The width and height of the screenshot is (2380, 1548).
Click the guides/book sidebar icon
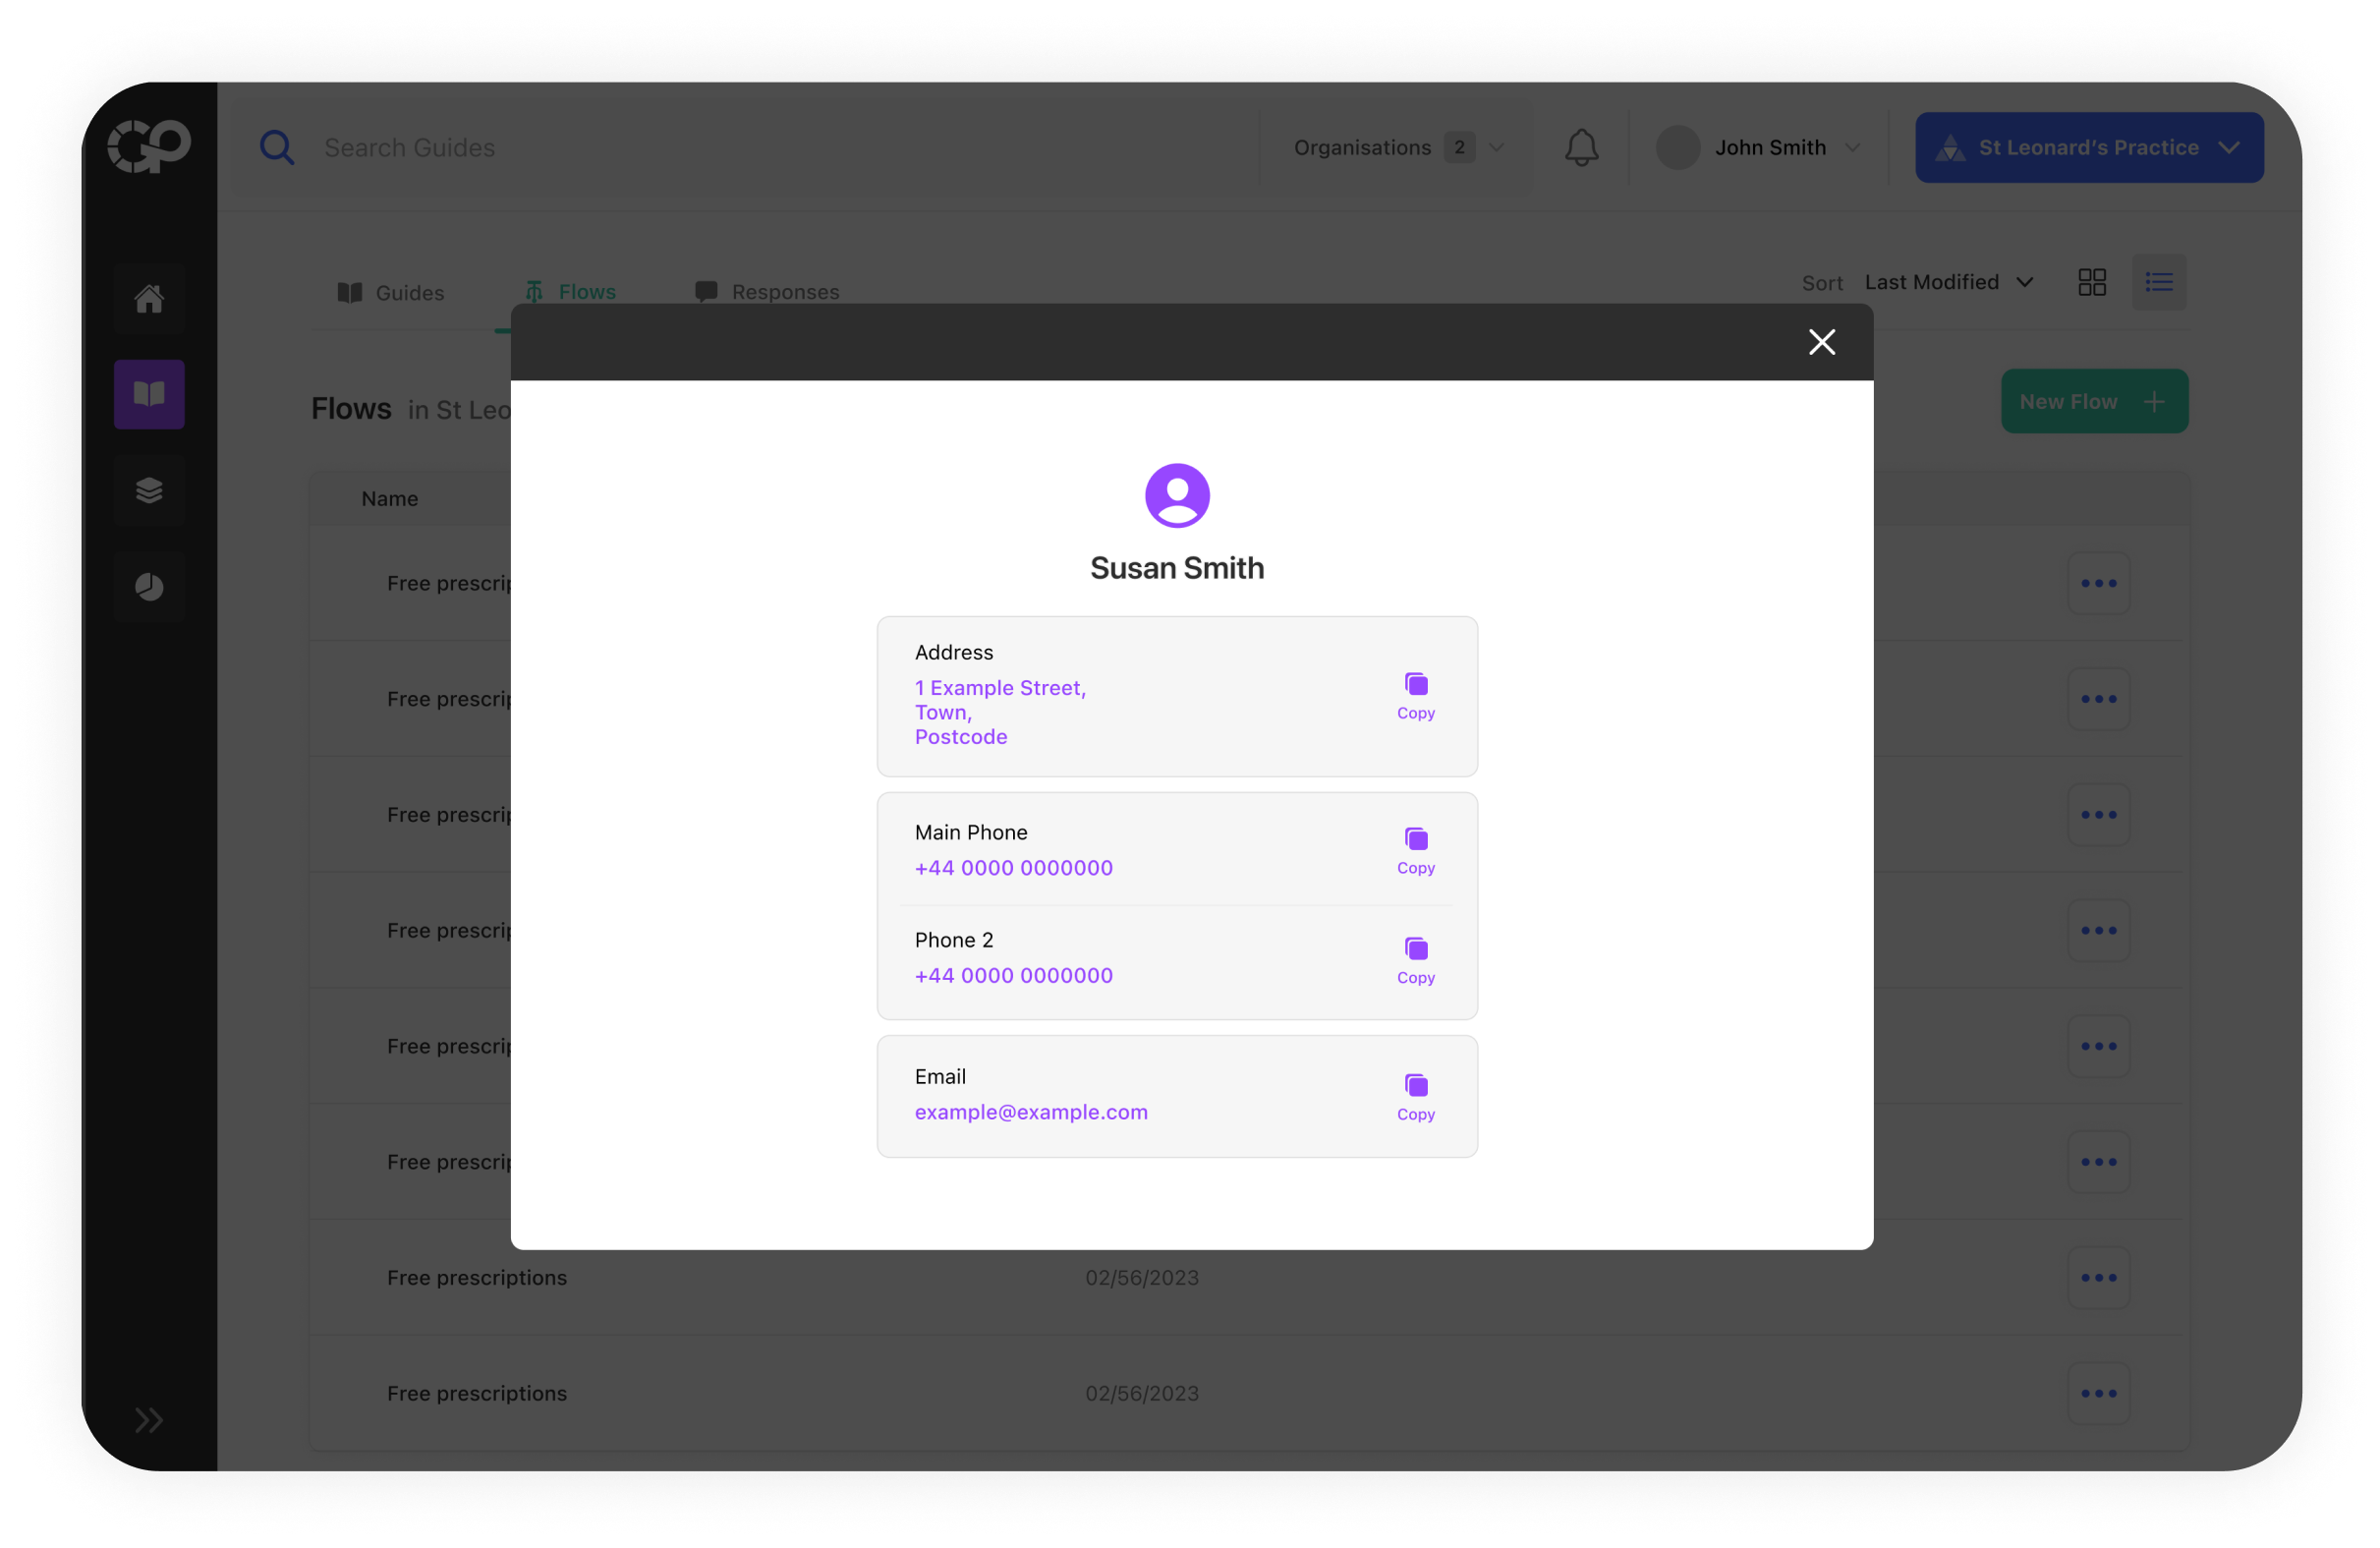[147, 394]
